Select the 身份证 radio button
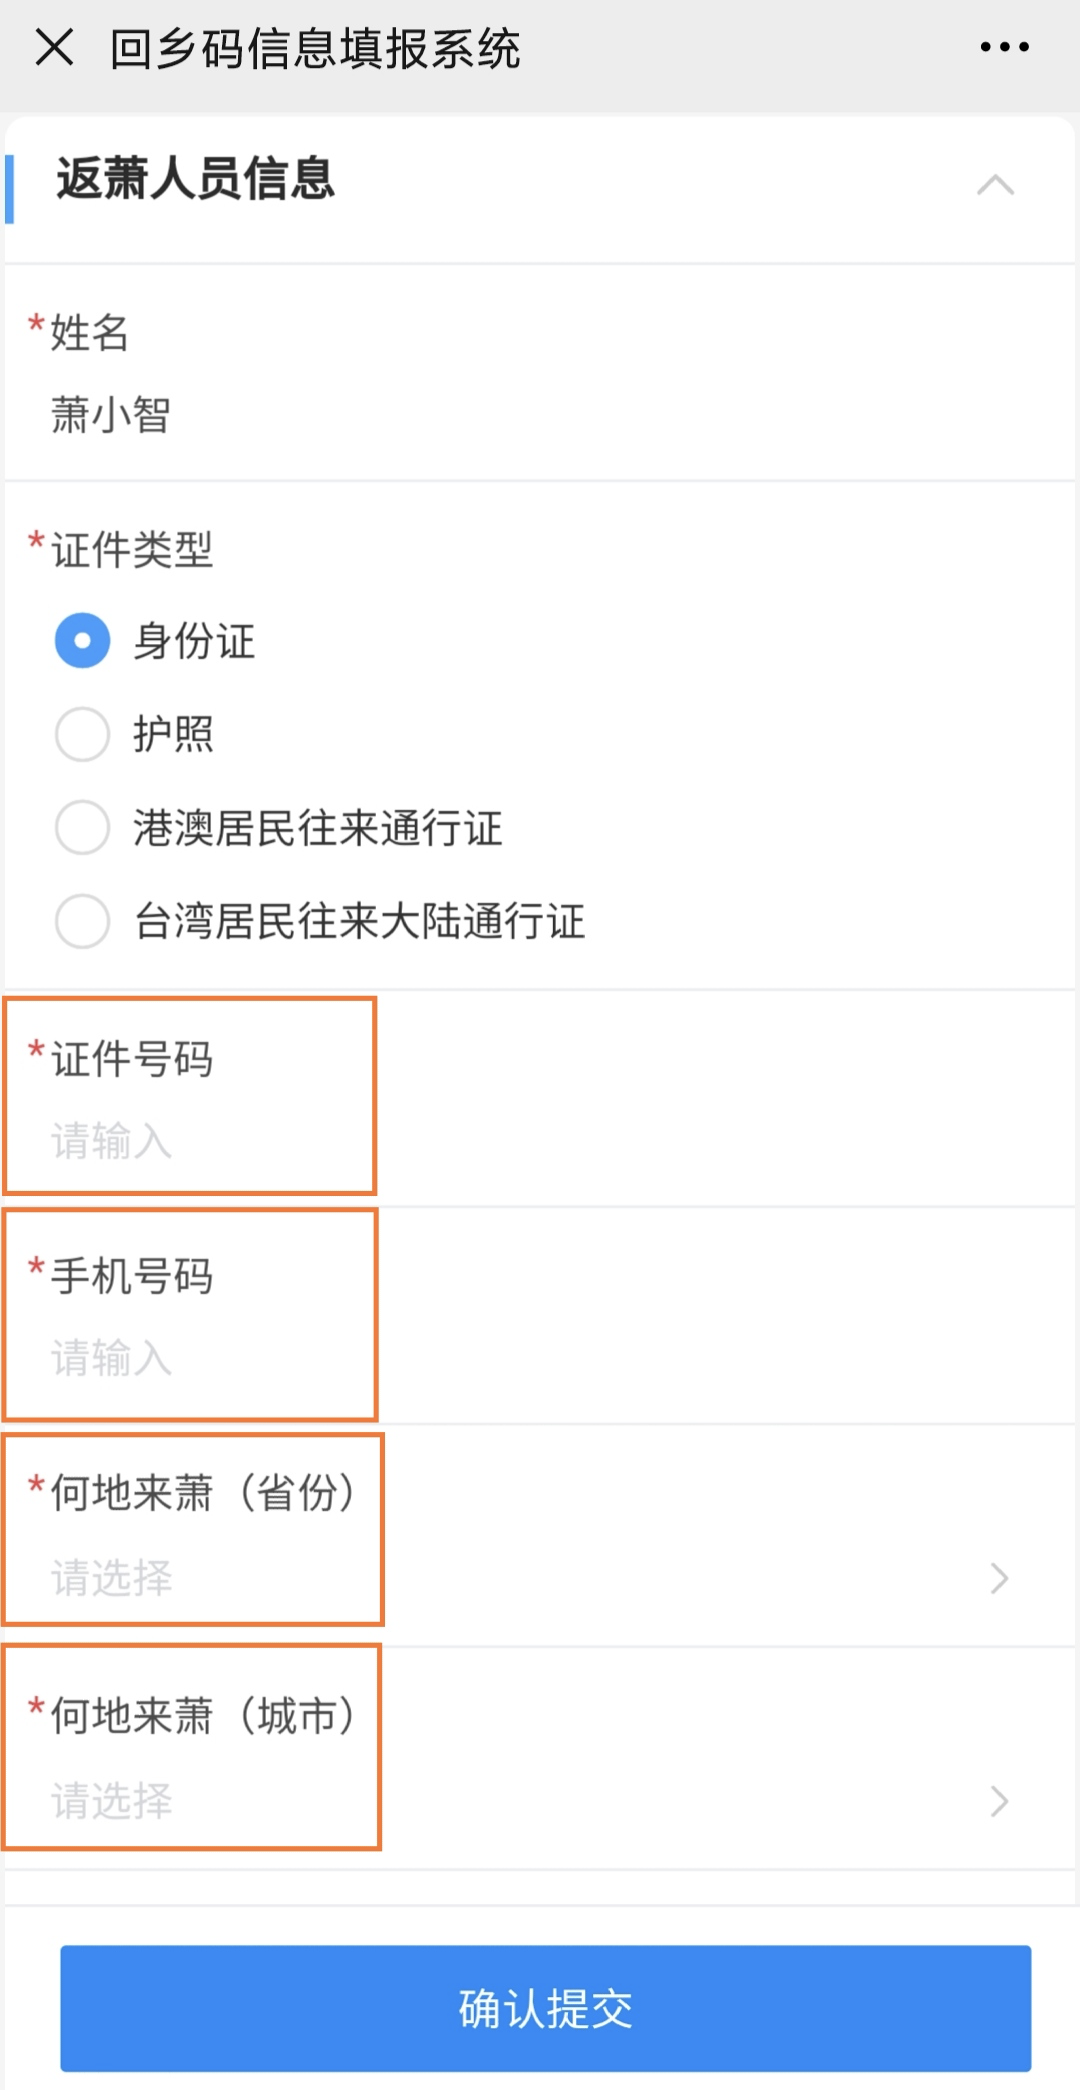Viewport: 1080px width, 2090px height. 82,640
